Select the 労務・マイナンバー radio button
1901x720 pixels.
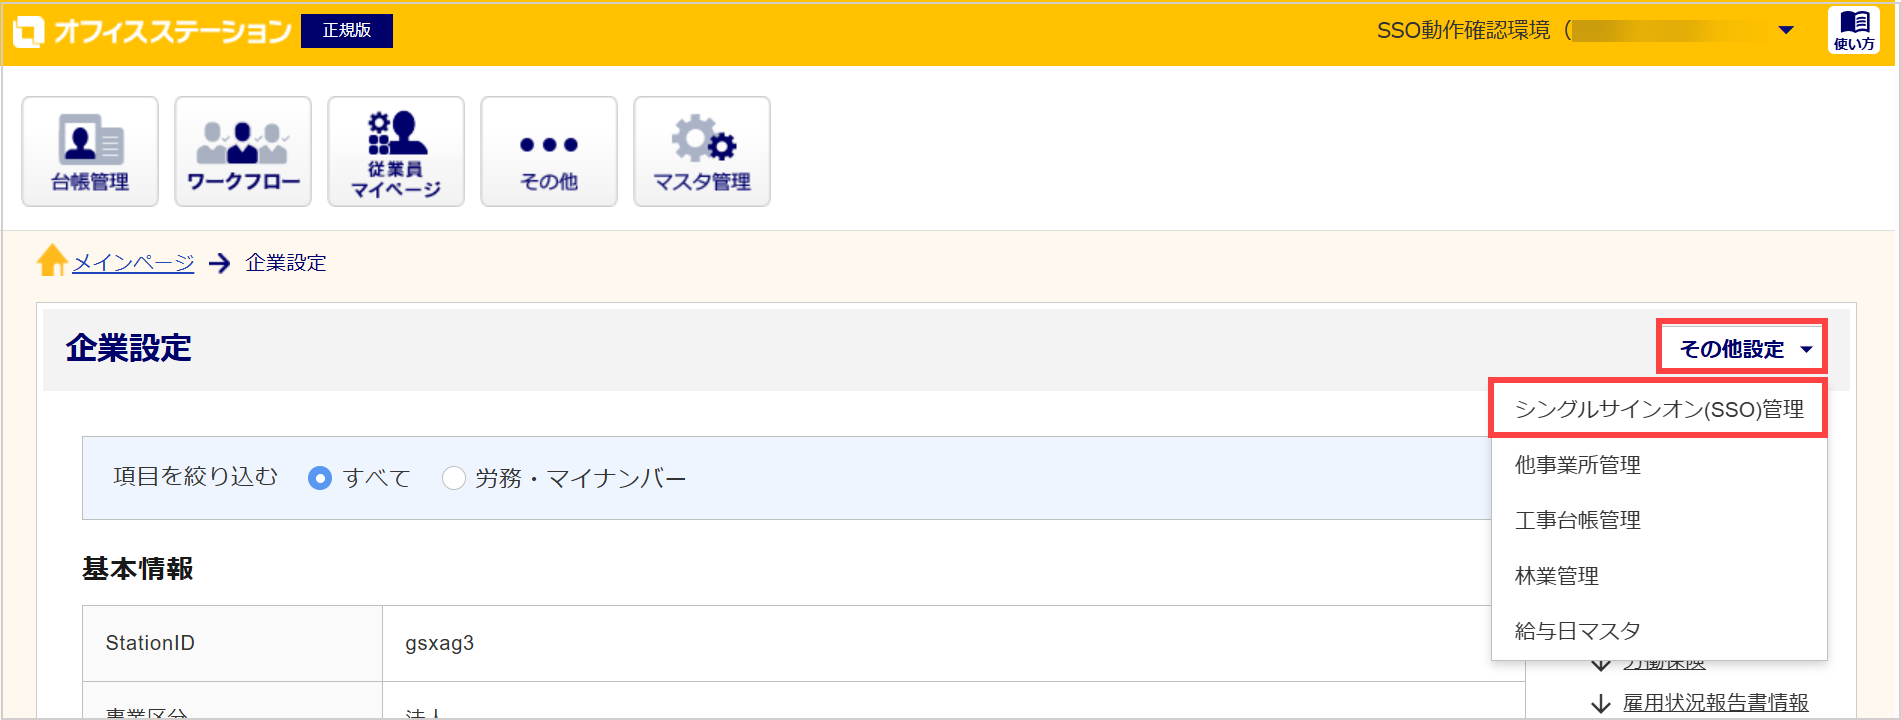tap(454, 478)
